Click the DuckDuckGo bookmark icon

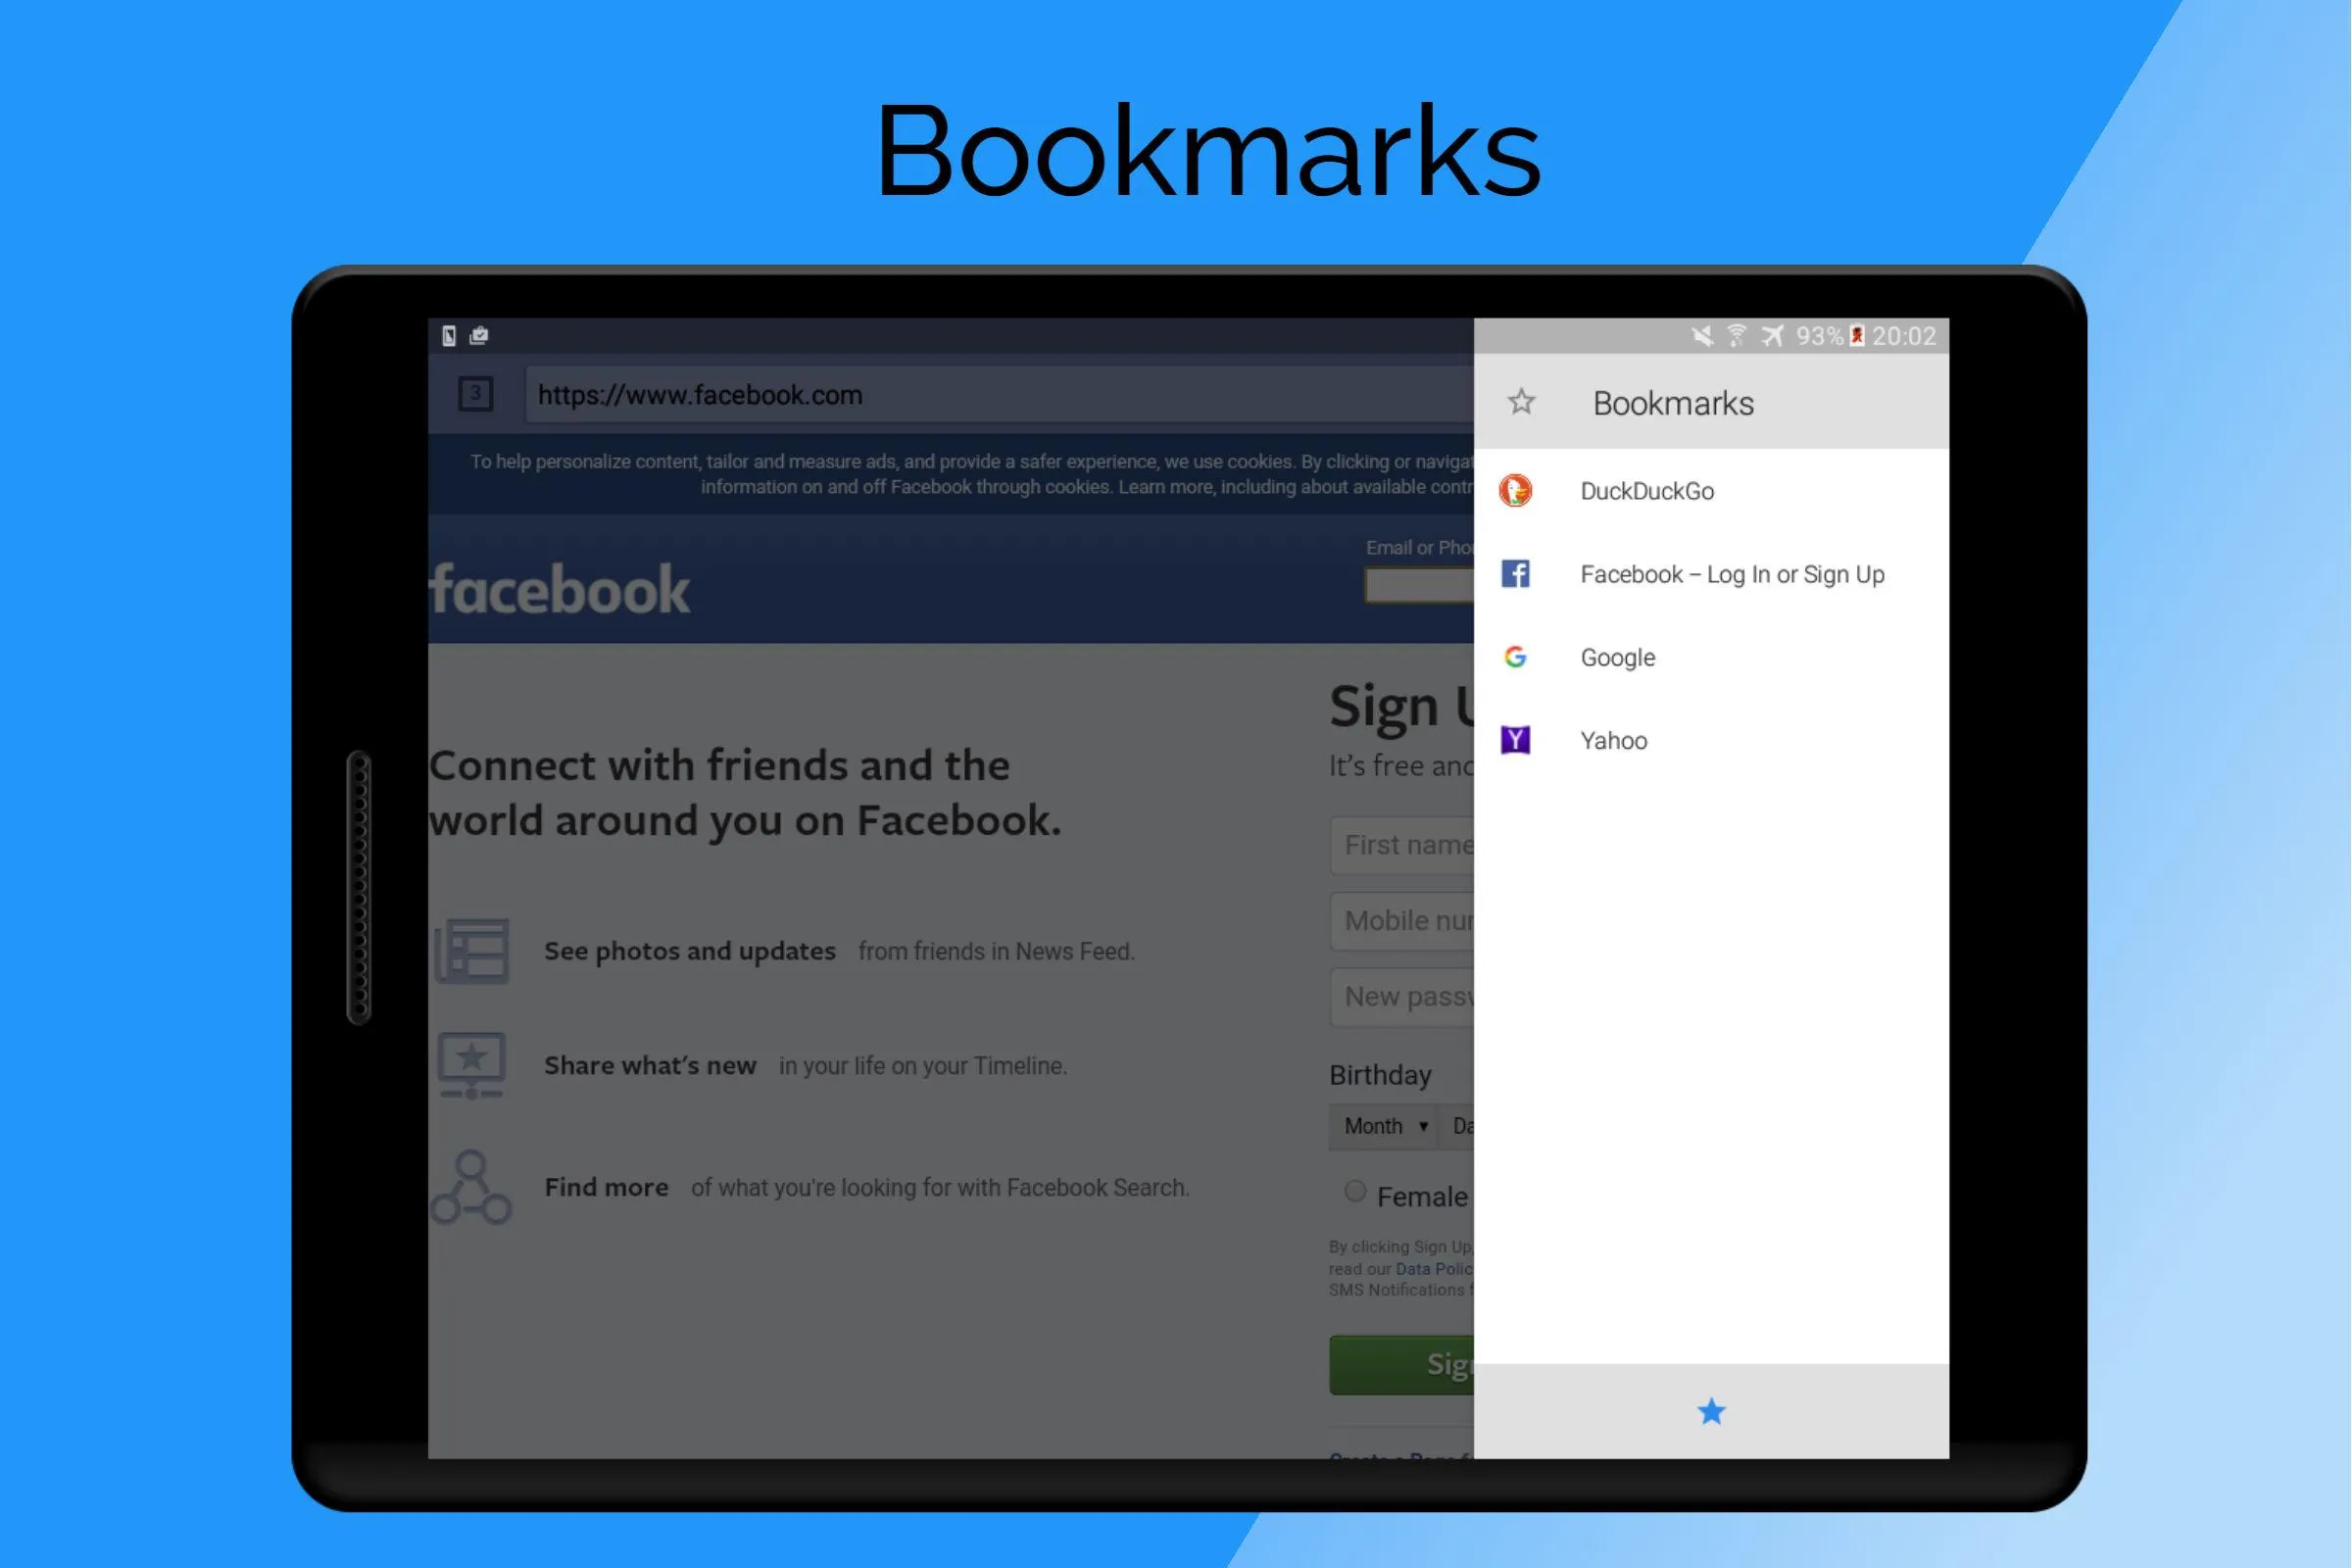pyautogui.click(x=1517, y=490)
